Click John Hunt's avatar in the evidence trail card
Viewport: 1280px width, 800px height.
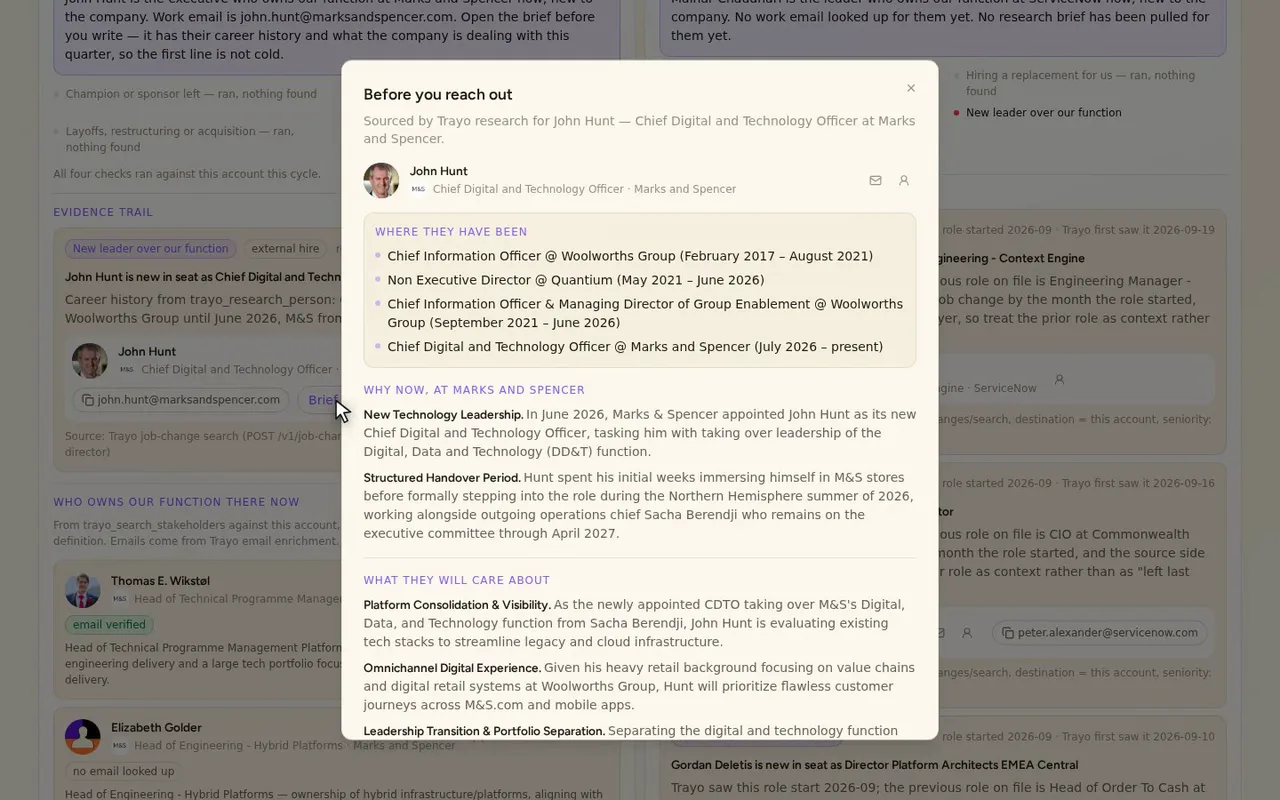(90, 360)
